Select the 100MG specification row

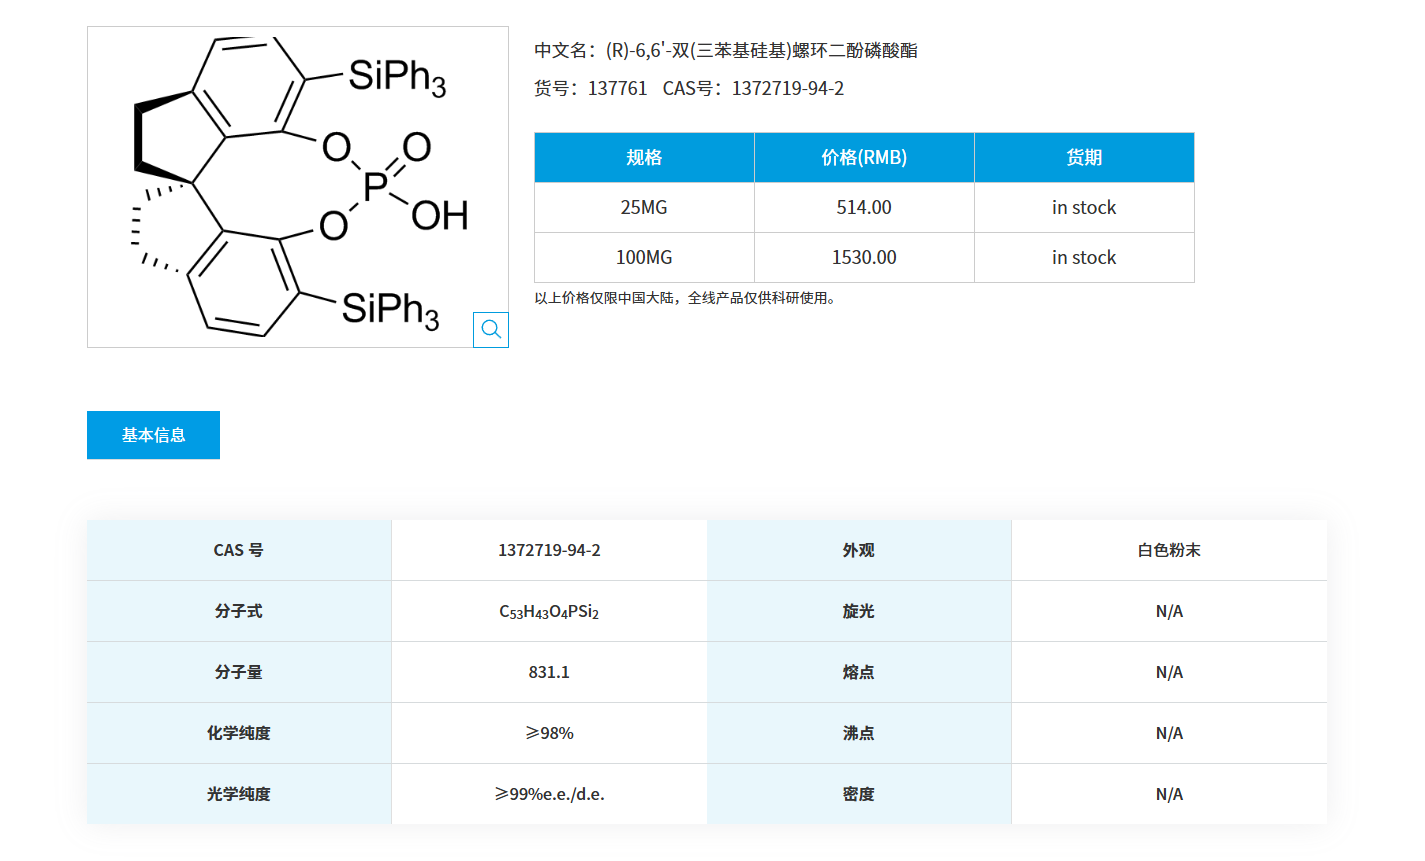click(643, 257)
